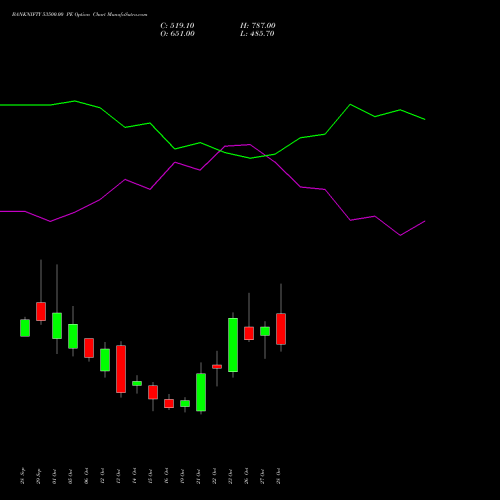
Task: Click the 28 Oct date label
Action: [278, 476]
